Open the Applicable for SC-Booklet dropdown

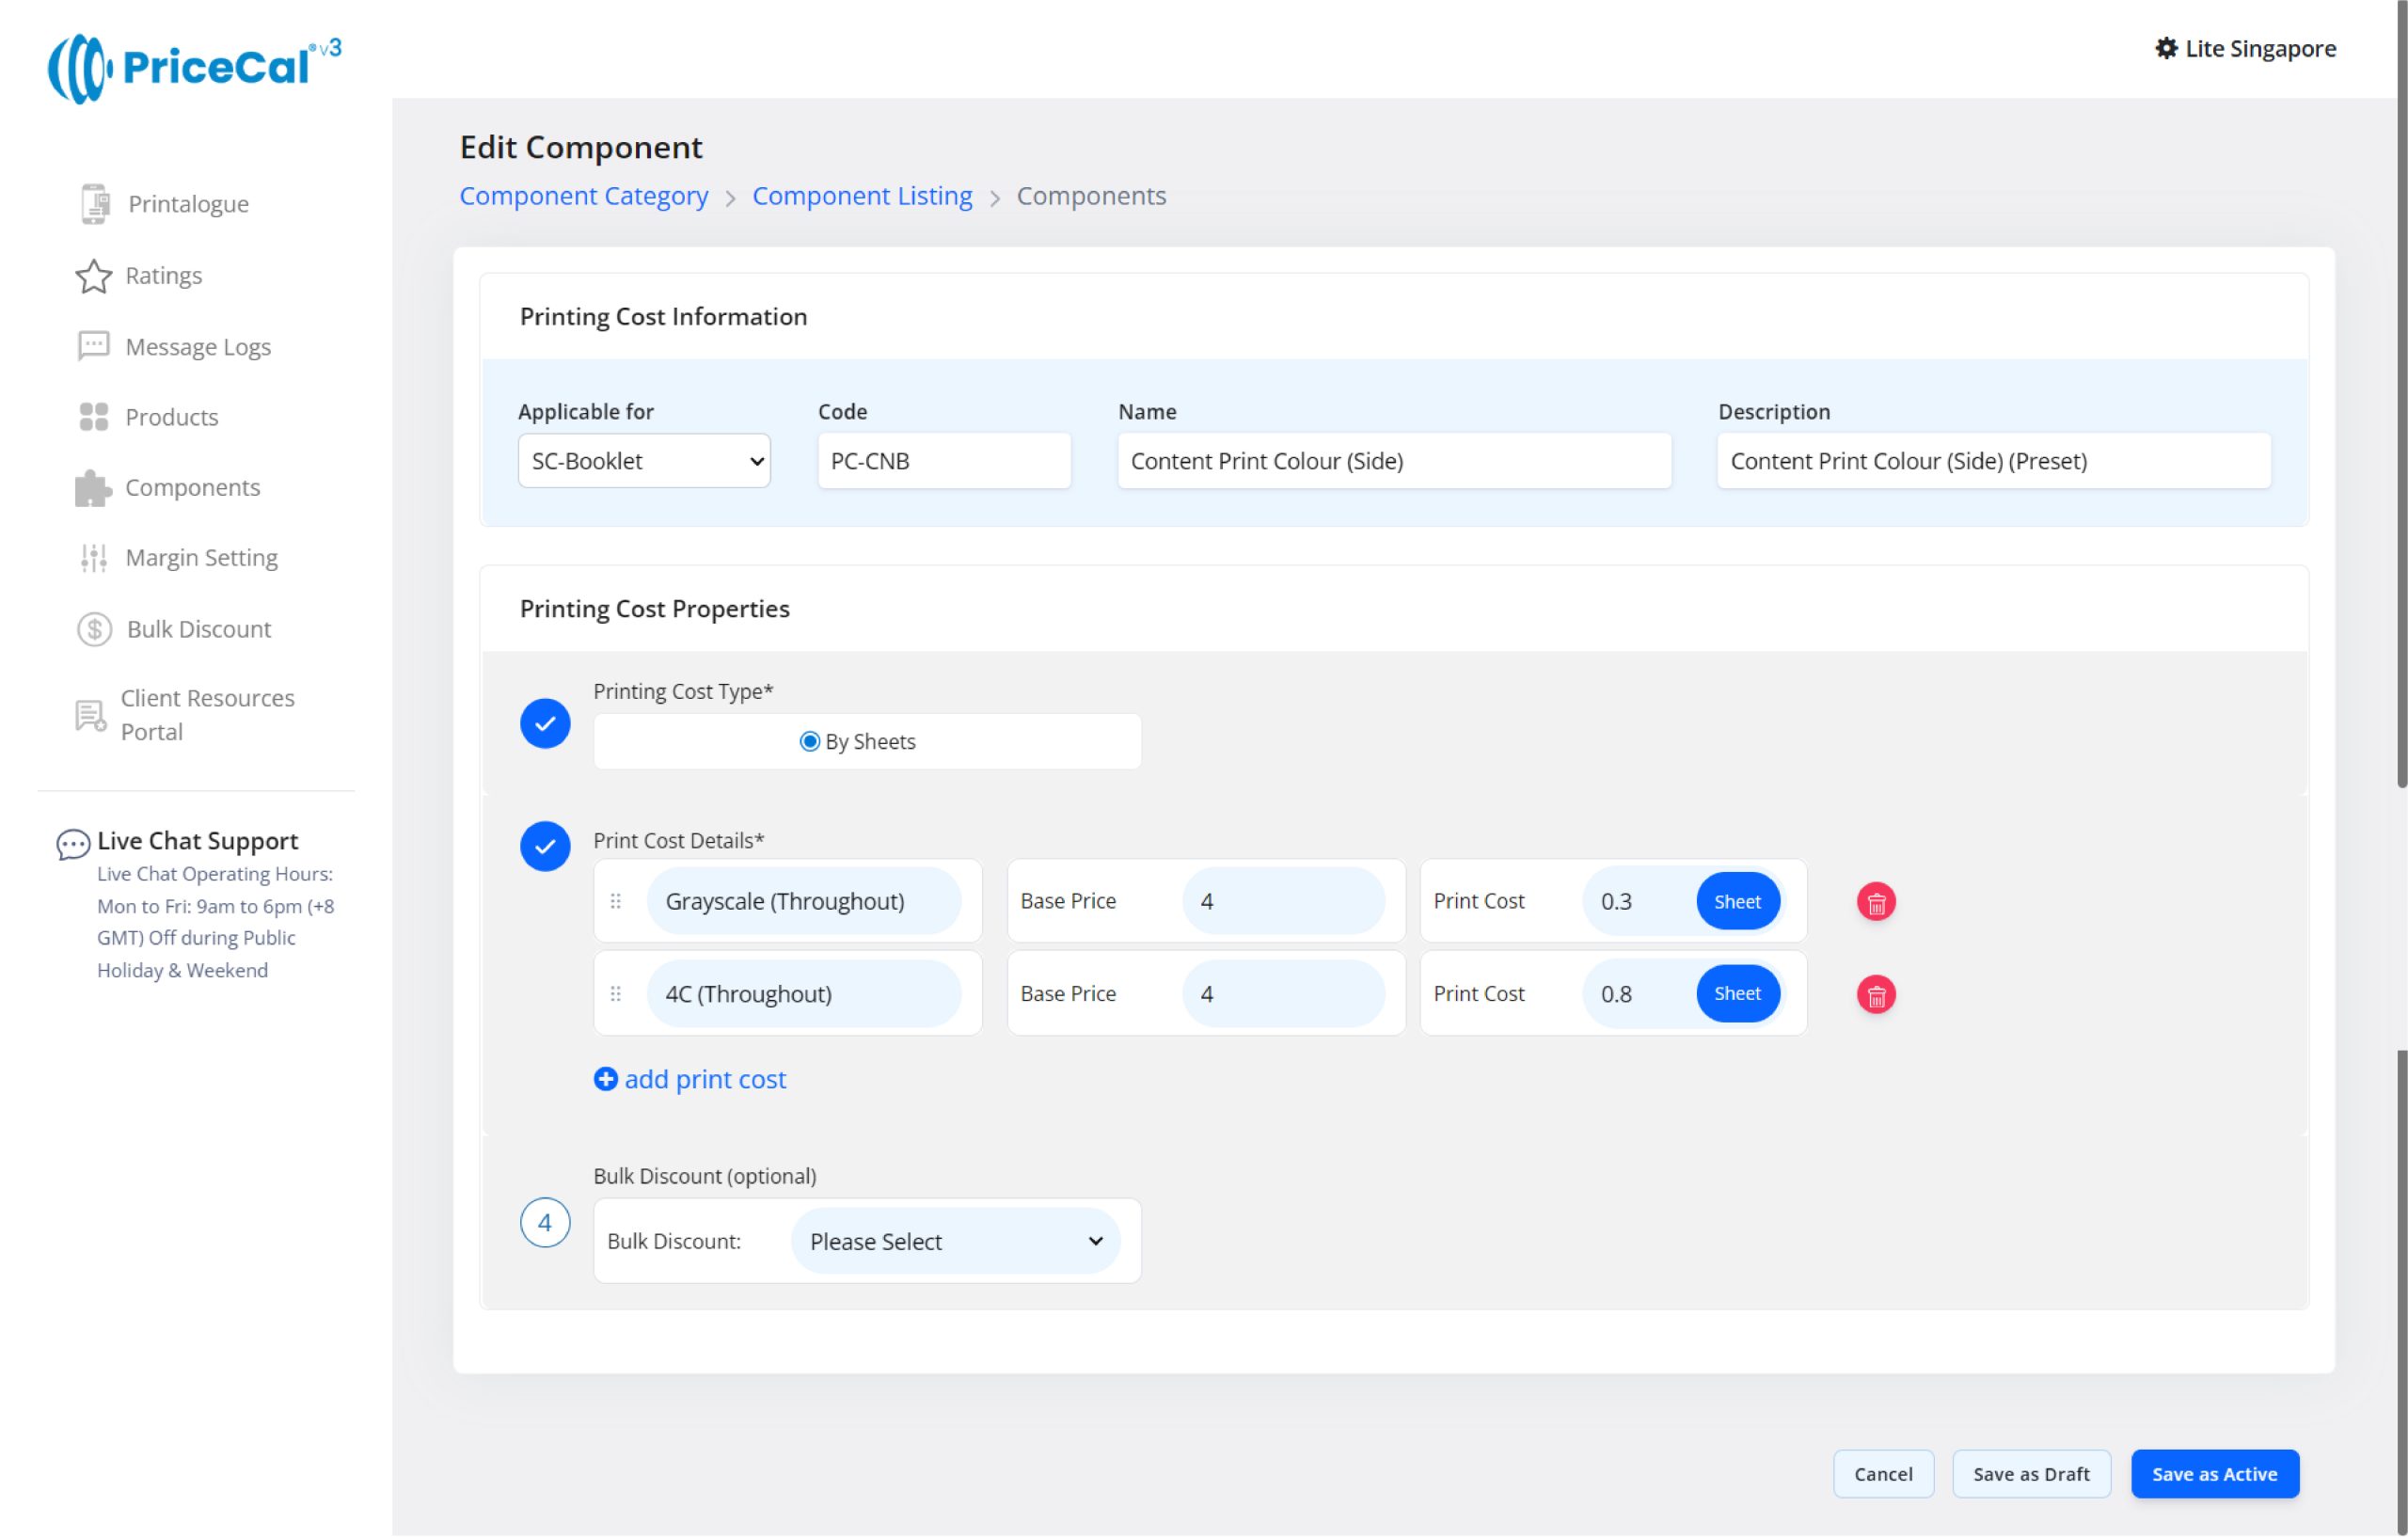coord(644,461)
